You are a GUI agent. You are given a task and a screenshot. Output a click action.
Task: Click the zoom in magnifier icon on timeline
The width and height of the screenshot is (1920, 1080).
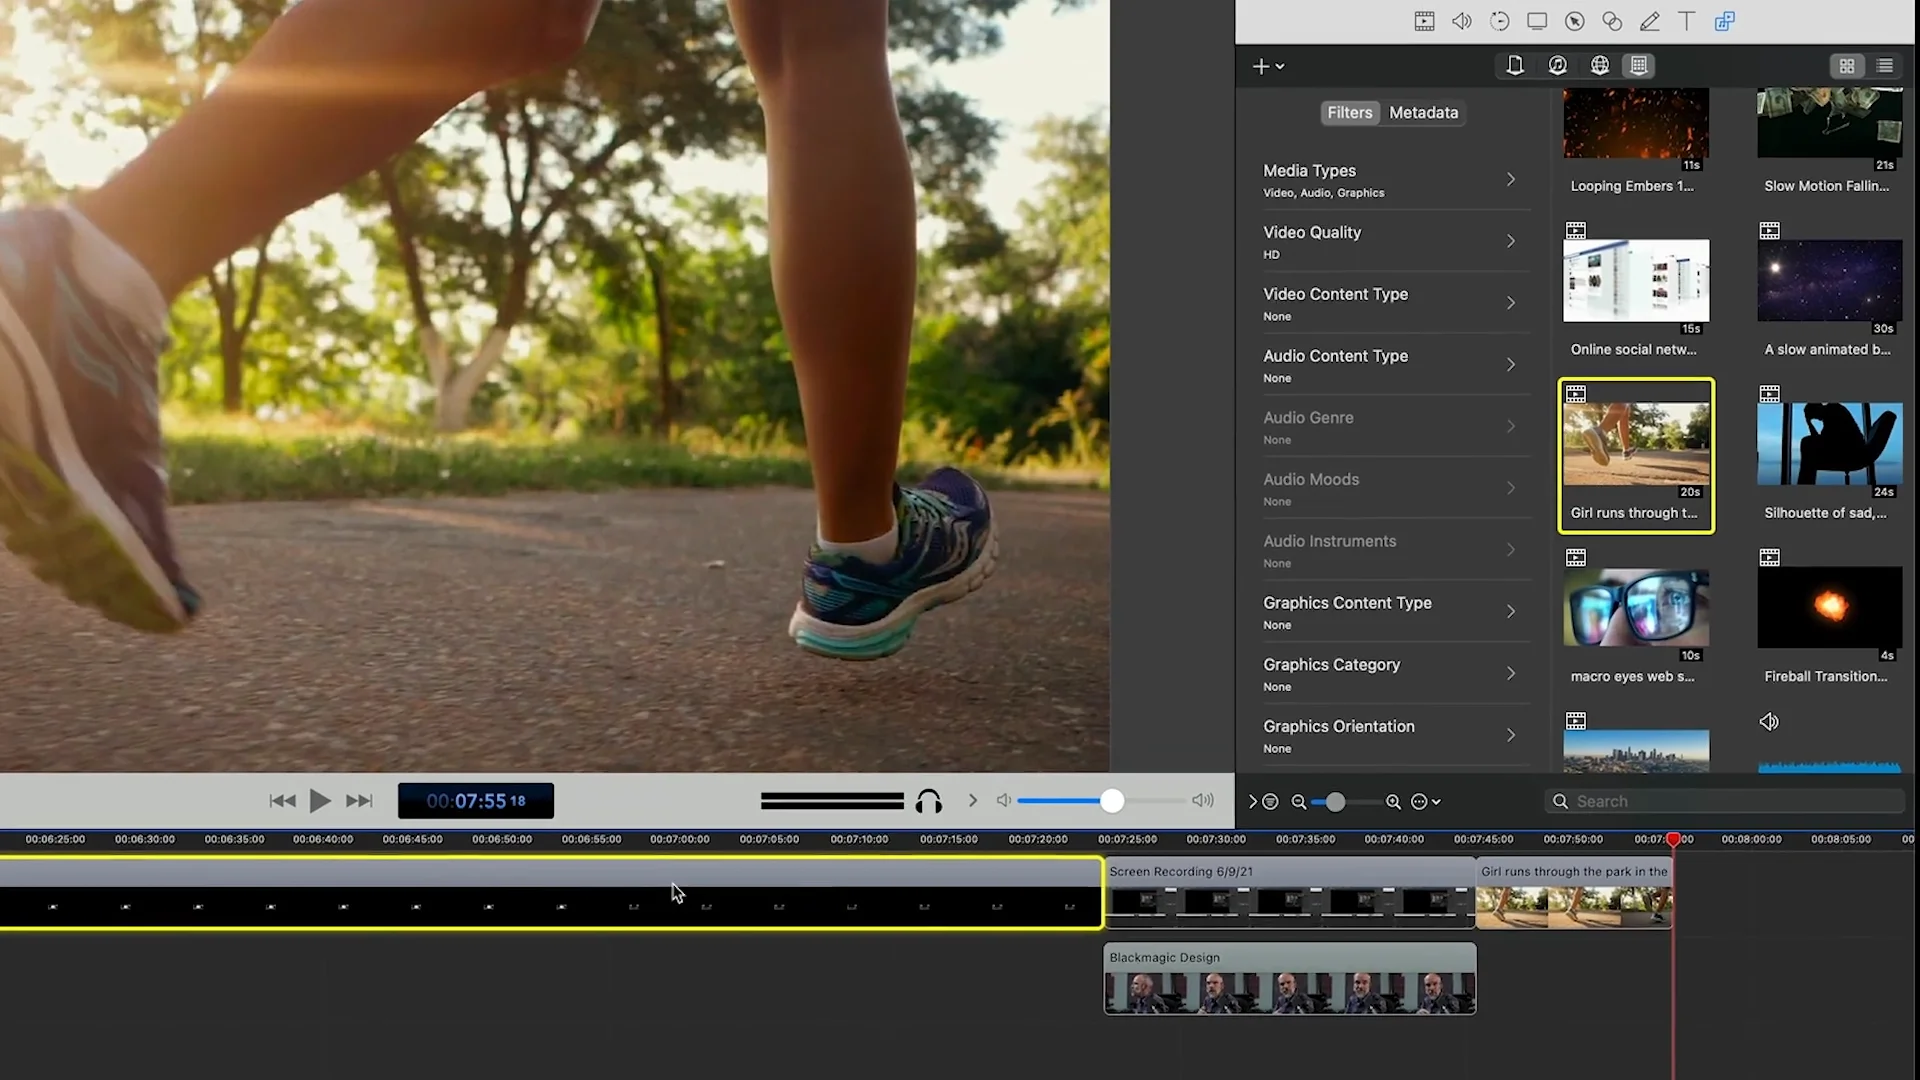tap(1394, 802)
